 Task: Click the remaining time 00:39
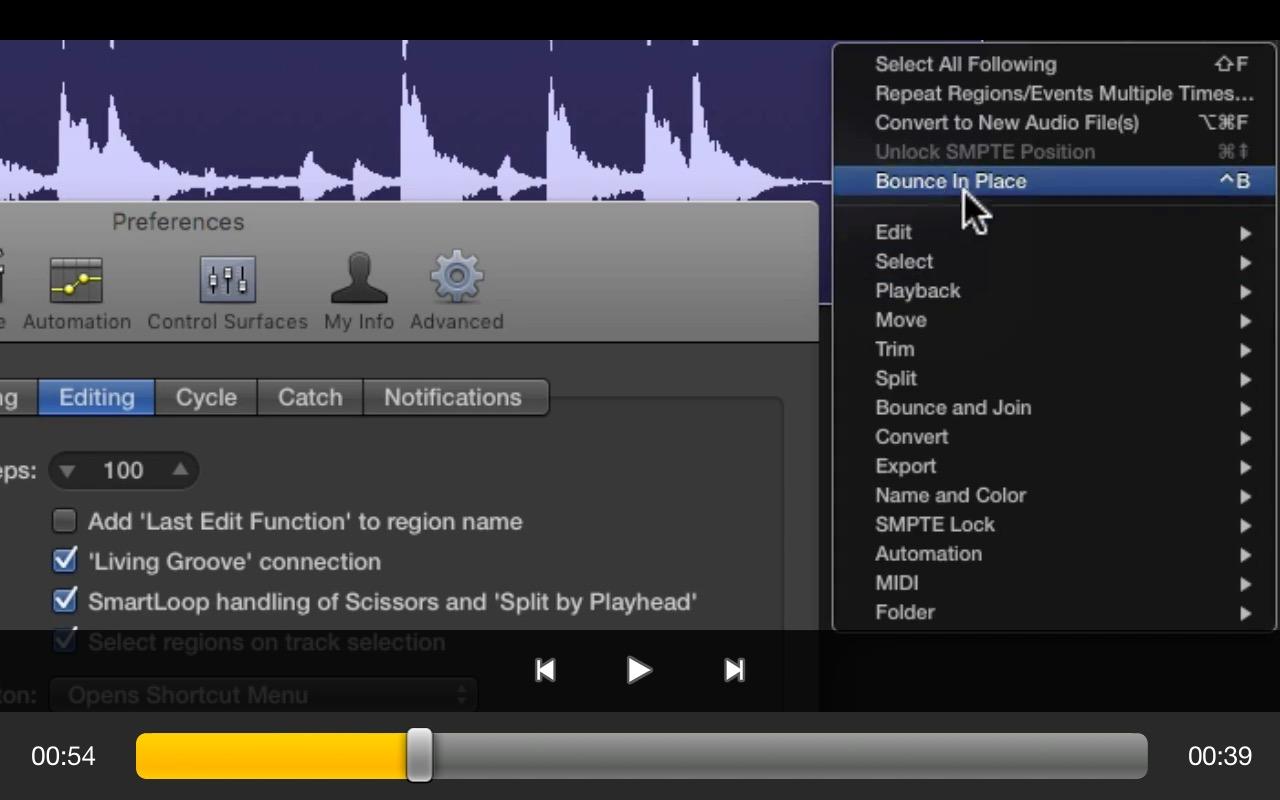(1220, 756)
